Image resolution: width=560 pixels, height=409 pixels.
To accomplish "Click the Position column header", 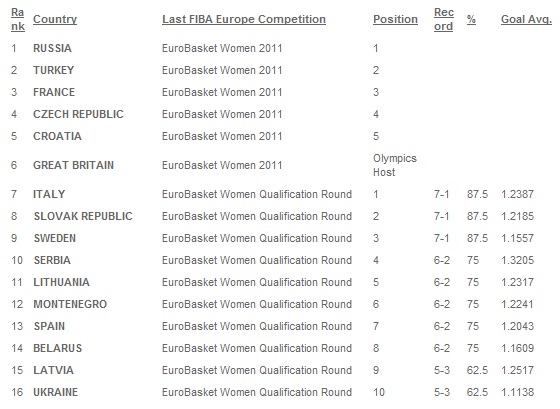I will tap(395, 19).
